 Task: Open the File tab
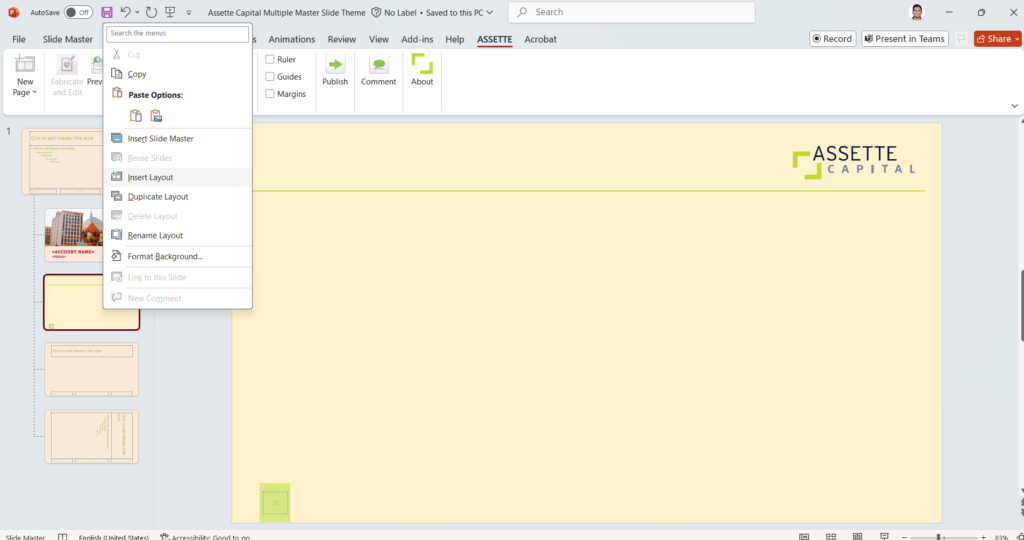coord(19,39)
